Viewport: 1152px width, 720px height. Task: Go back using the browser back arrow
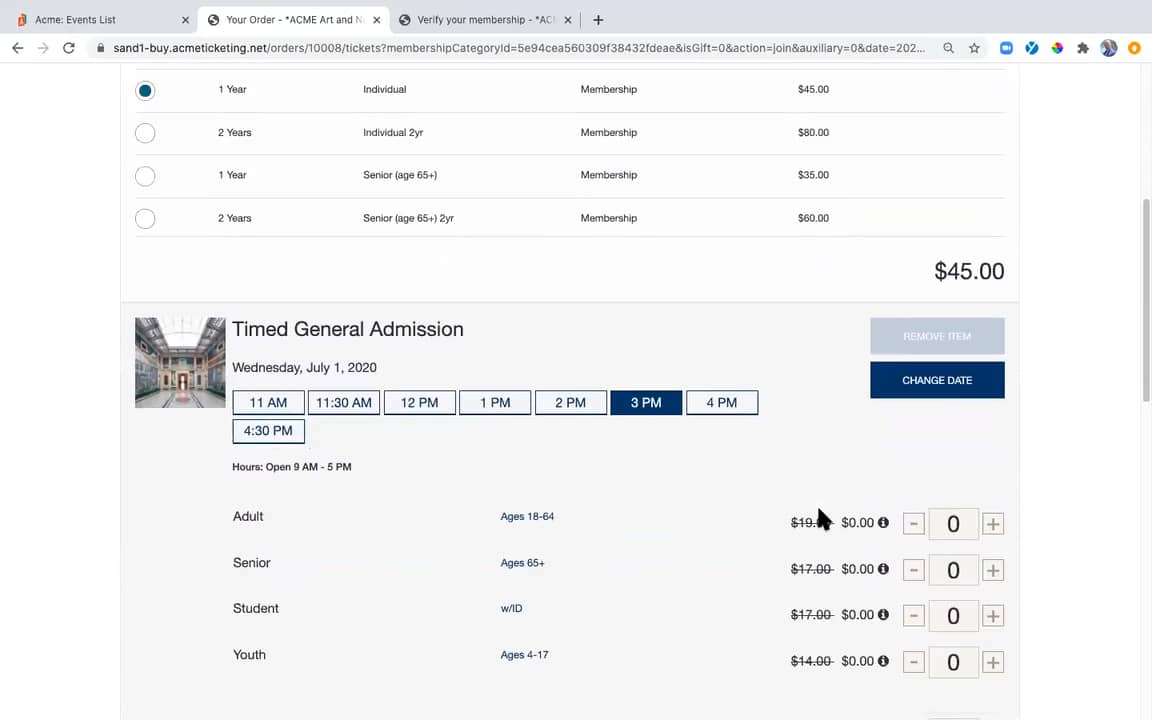18,48
